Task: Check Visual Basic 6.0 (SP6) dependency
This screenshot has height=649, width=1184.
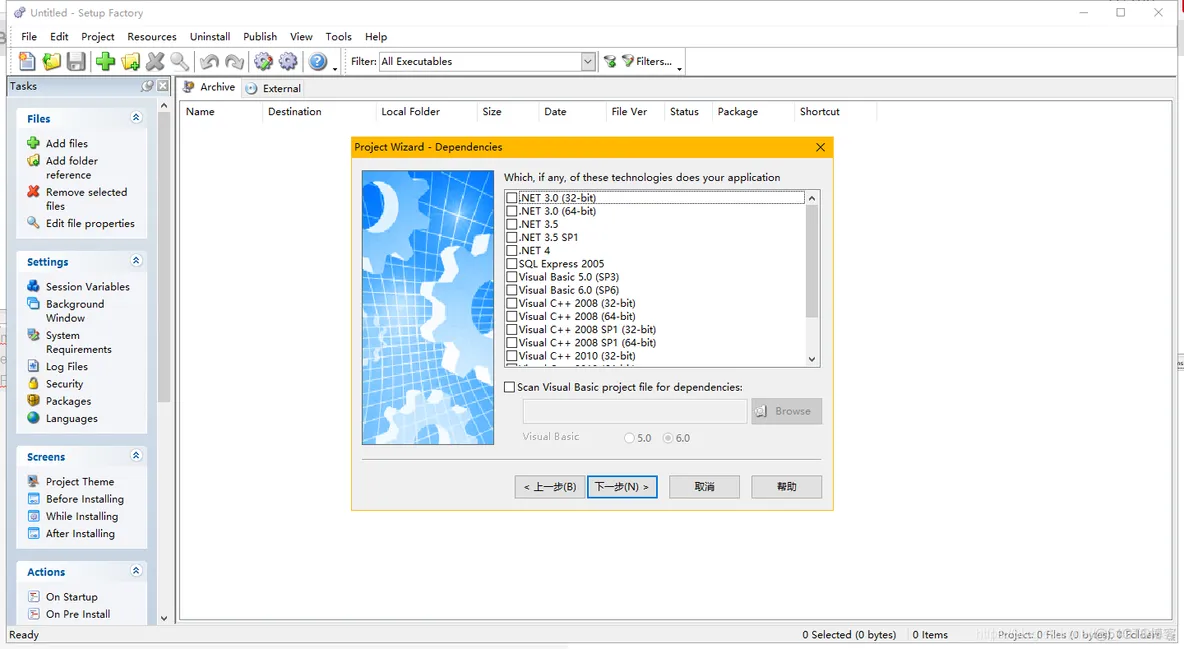Action: (512, 290)
